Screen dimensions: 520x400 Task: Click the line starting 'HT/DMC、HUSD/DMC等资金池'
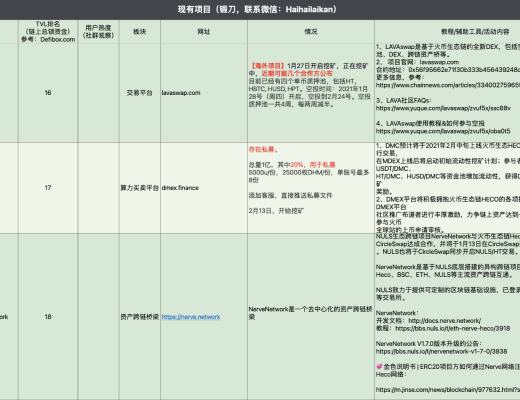(448, 176)
